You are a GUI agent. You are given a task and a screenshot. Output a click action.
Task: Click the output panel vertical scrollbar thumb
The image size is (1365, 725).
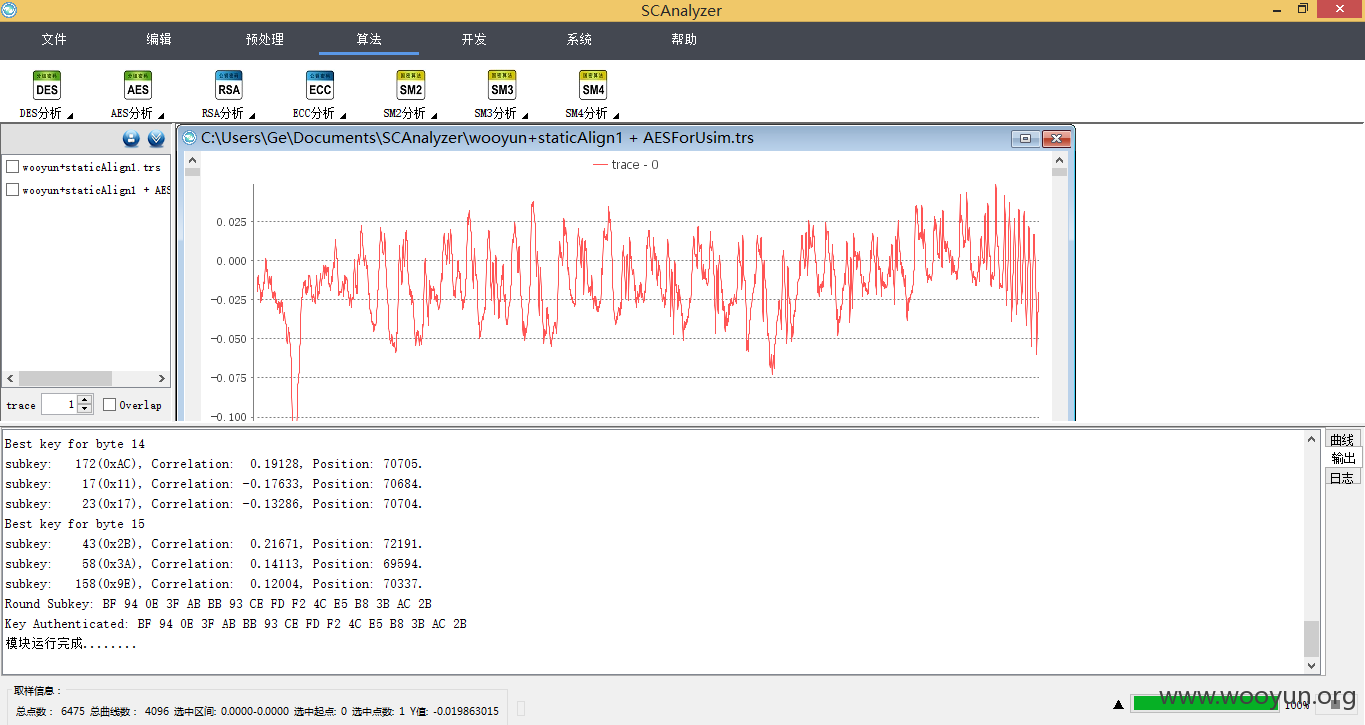click(x=1312, y=638)
